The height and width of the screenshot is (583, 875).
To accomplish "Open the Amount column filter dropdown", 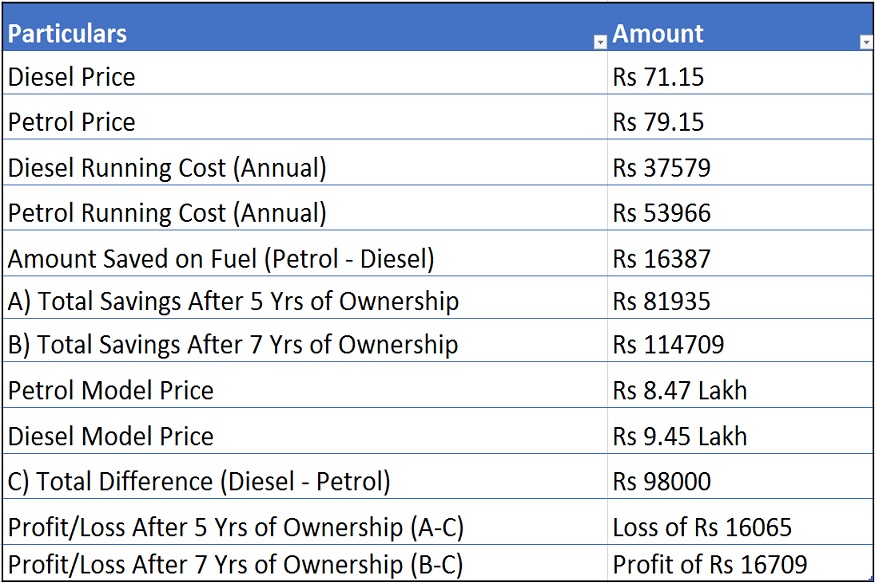I will coord(866,42).
